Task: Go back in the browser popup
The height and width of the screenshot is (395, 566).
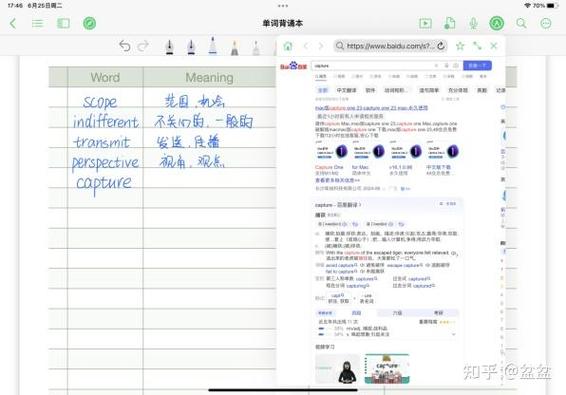Action: pos(306,46)
